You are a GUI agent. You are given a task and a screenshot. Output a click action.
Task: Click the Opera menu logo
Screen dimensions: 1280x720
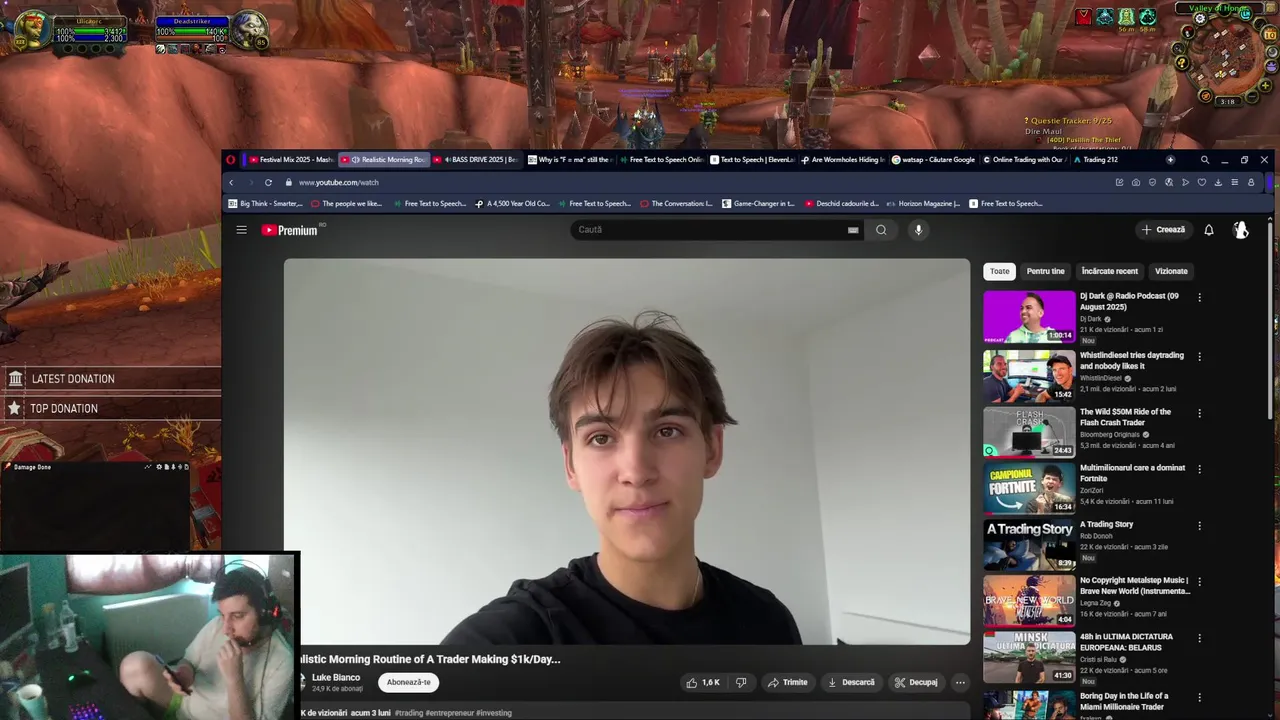point(230,160)
